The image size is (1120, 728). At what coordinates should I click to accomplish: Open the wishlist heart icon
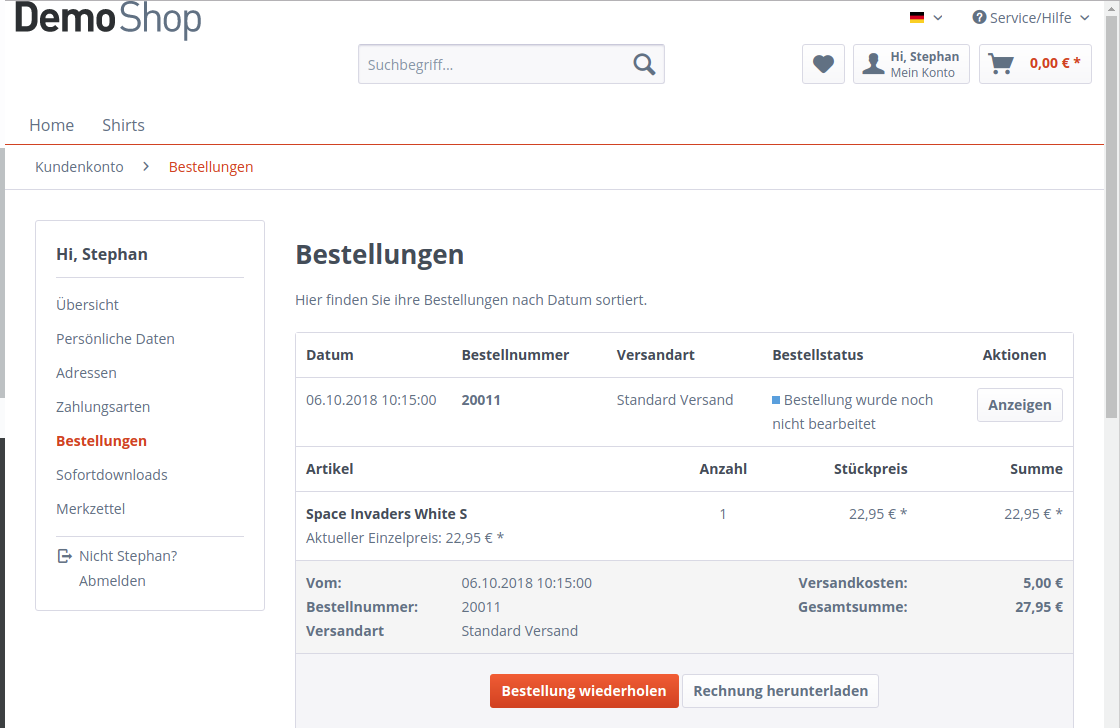click(x=823, y=64)
